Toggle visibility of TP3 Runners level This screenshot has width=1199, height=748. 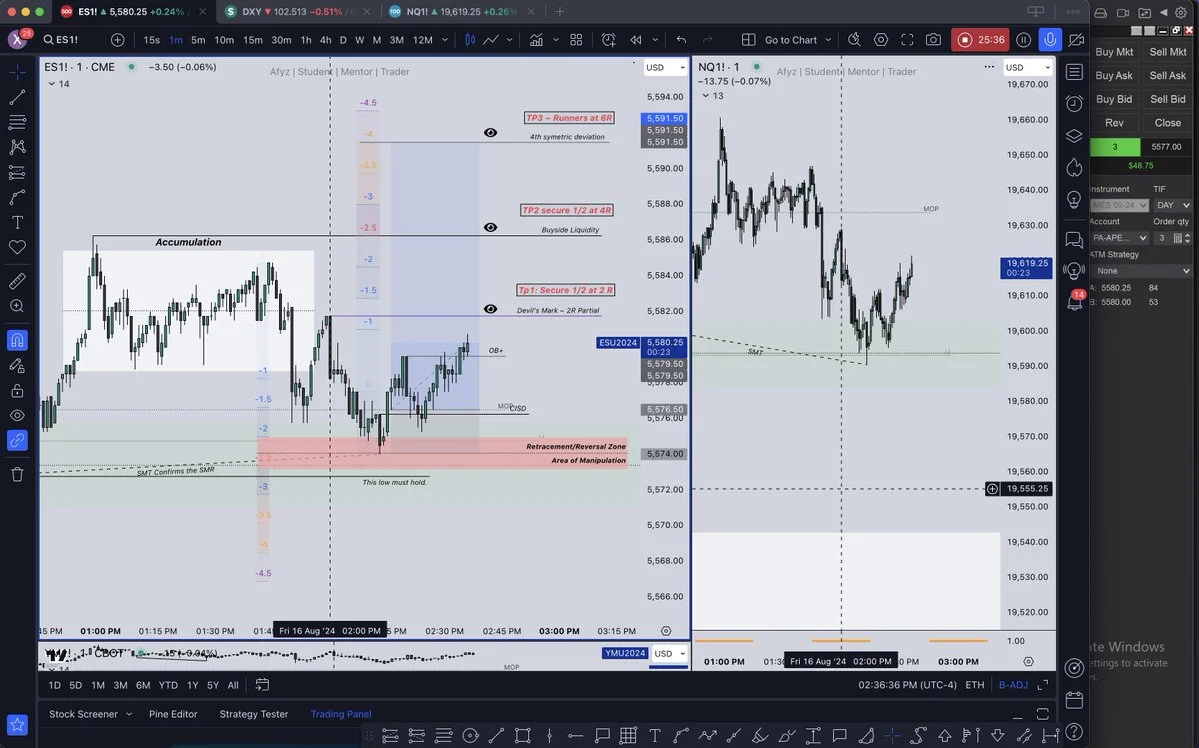pos(490,132)
